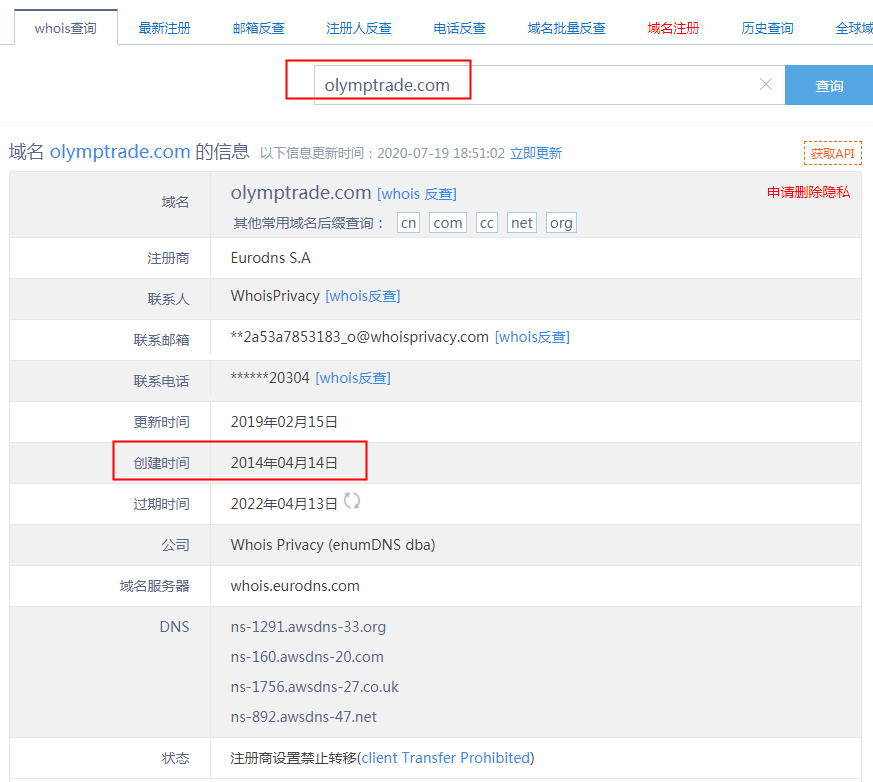Open the 历史查询 tab
Viewport: 873px width, 782px height.
click(x=767, y=28)
